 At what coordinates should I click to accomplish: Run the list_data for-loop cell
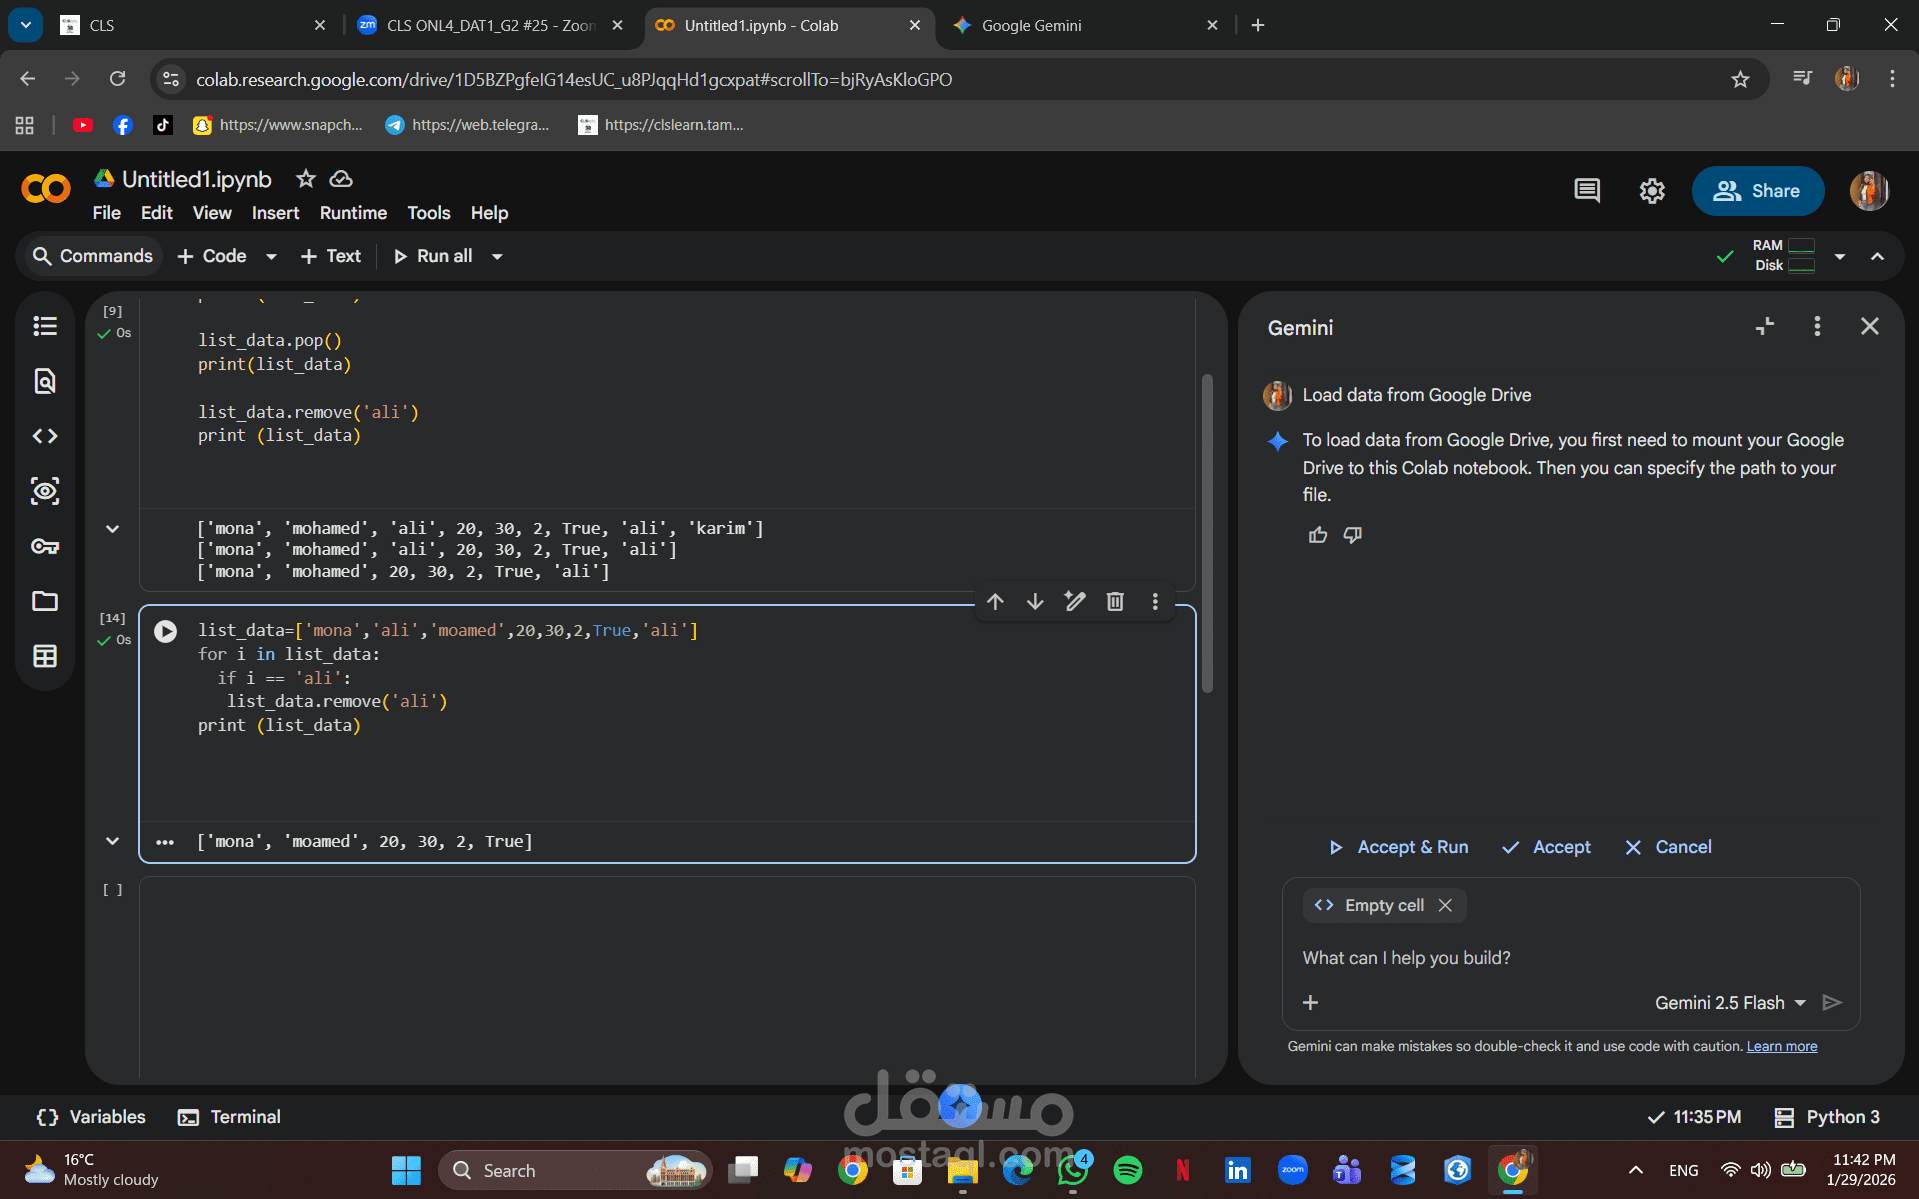165,630
